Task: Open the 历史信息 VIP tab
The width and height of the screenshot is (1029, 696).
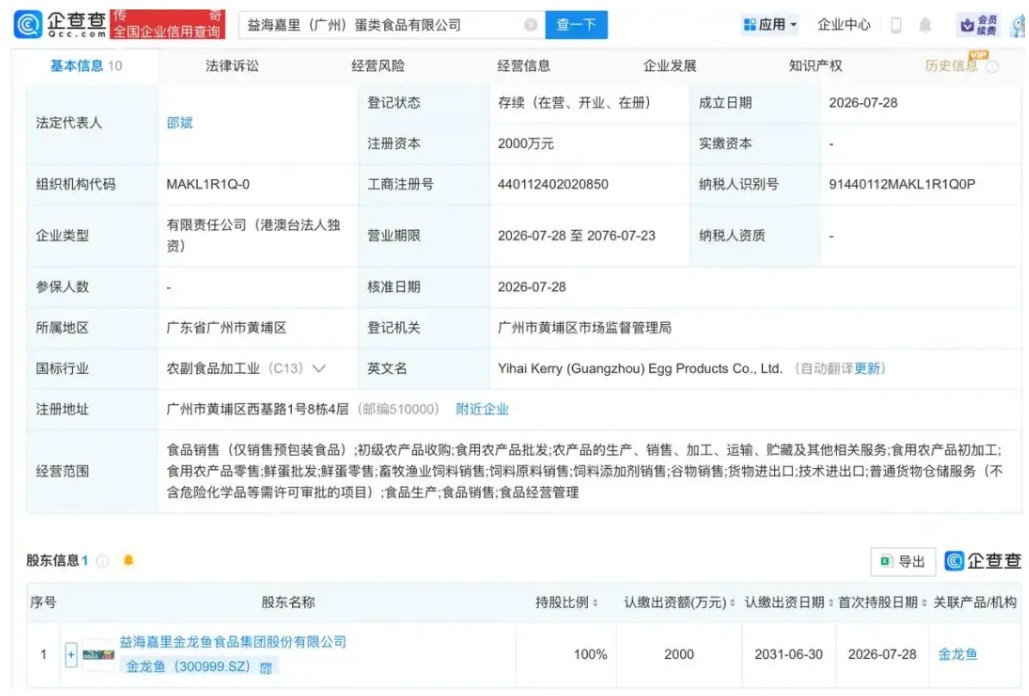Action: (951, 66)
